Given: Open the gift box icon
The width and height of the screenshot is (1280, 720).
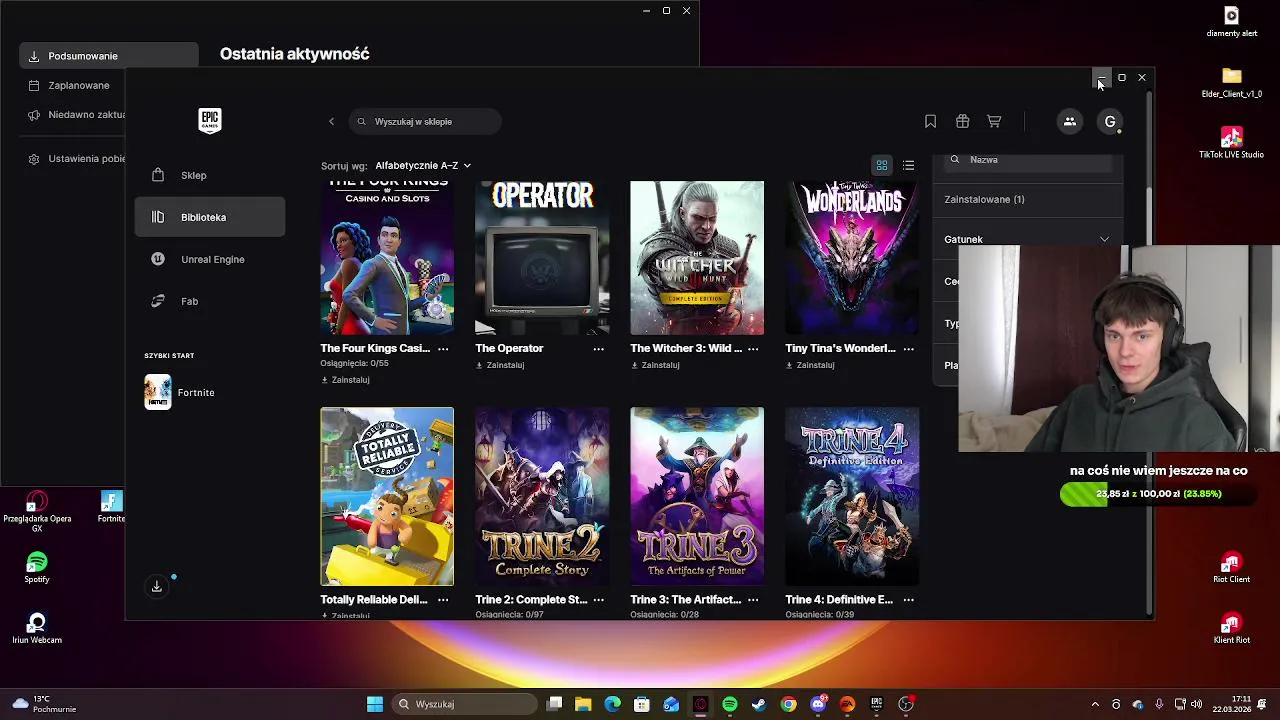Looking at the screenshot, I should (962, 122).
